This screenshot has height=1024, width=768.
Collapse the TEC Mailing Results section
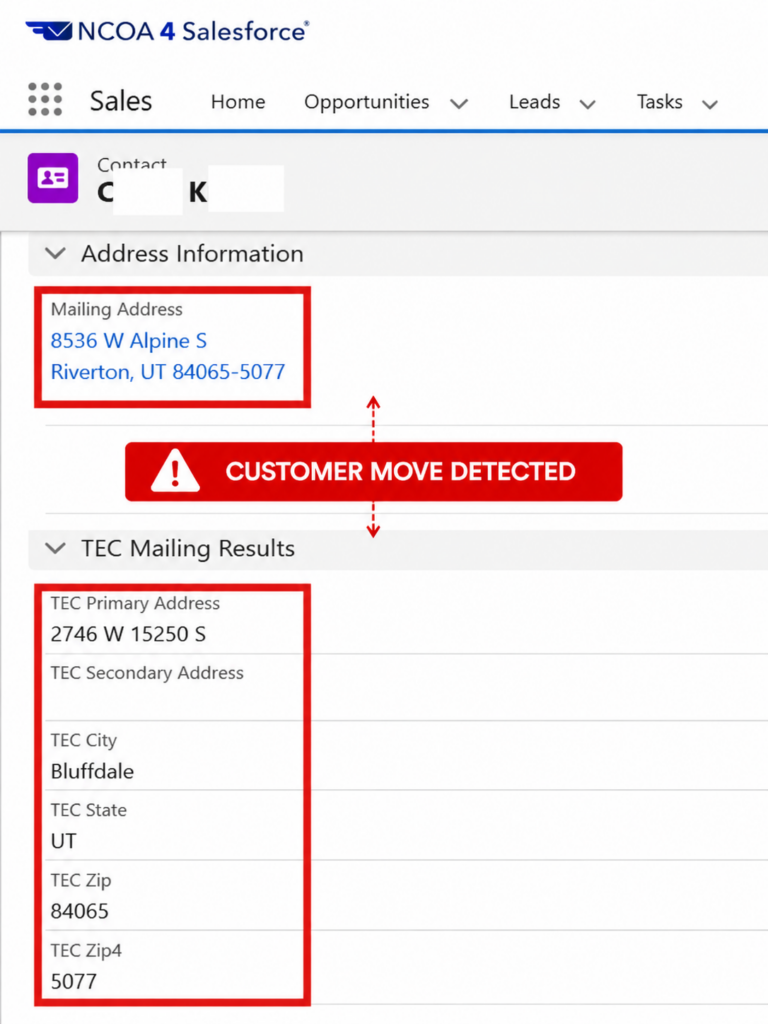(x=56, y=548)
